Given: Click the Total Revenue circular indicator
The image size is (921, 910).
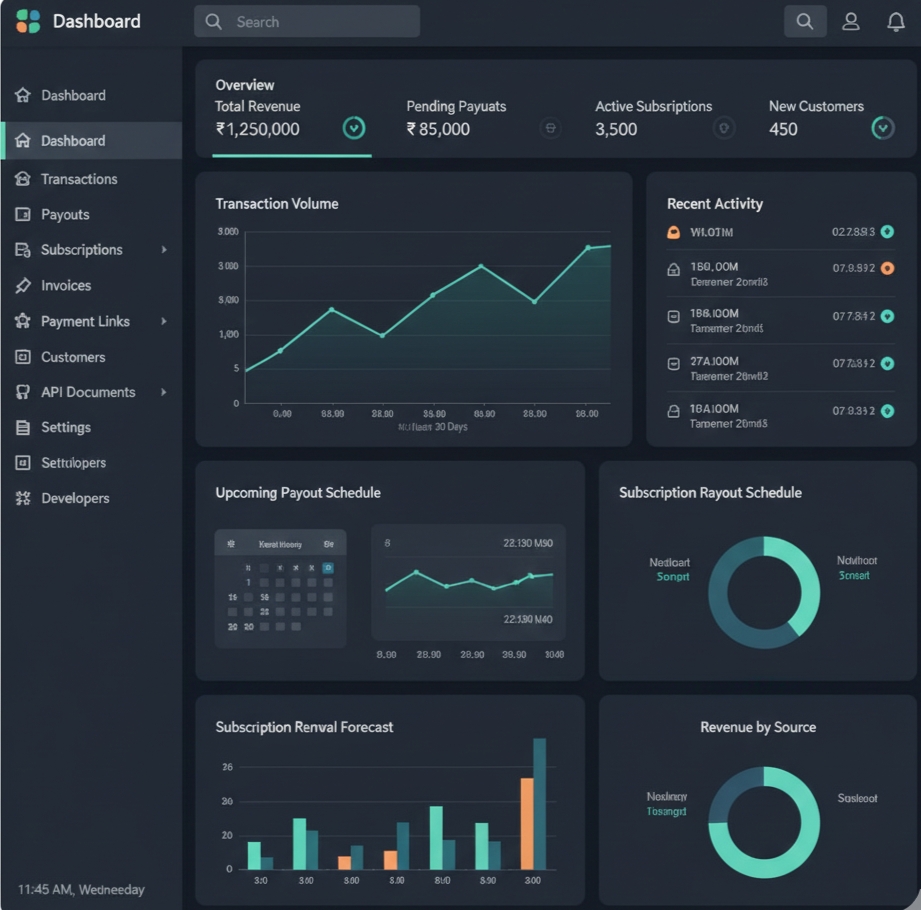Looking at the screenshot, I should [x=354, y=128].
